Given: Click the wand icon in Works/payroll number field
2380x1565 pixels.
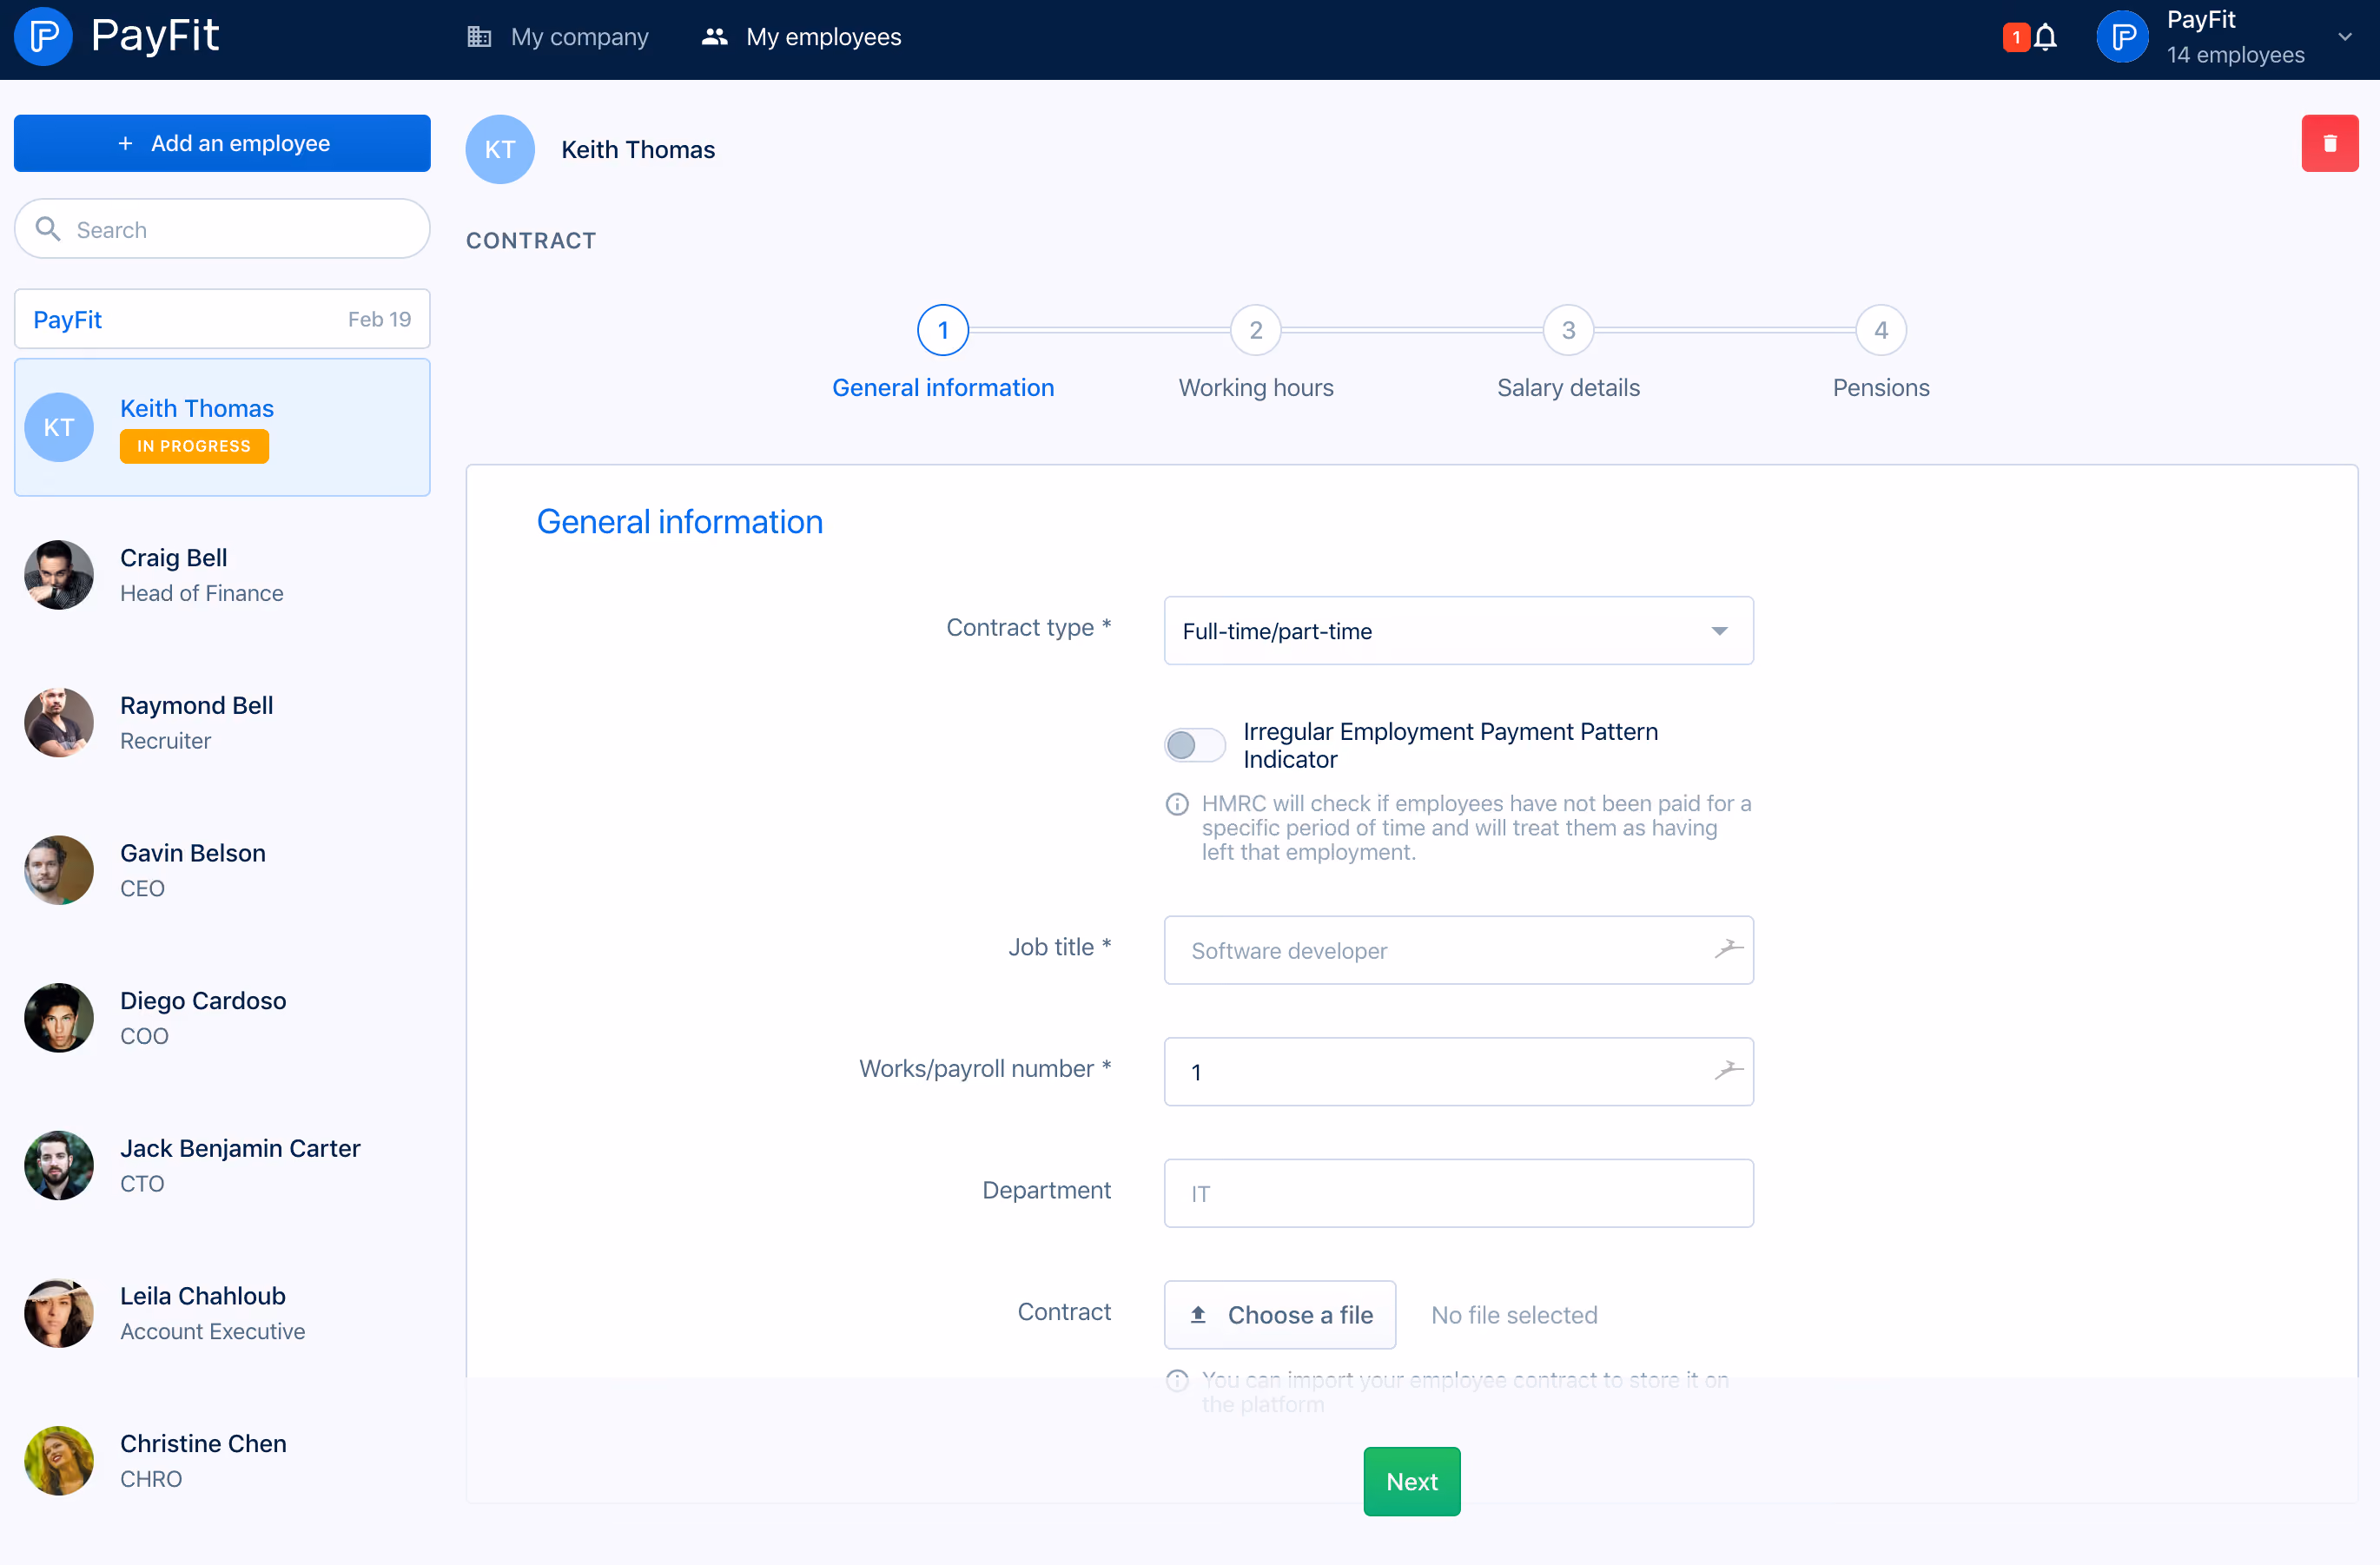Looking at the screenshot, I should (x=1728, y=1071).
